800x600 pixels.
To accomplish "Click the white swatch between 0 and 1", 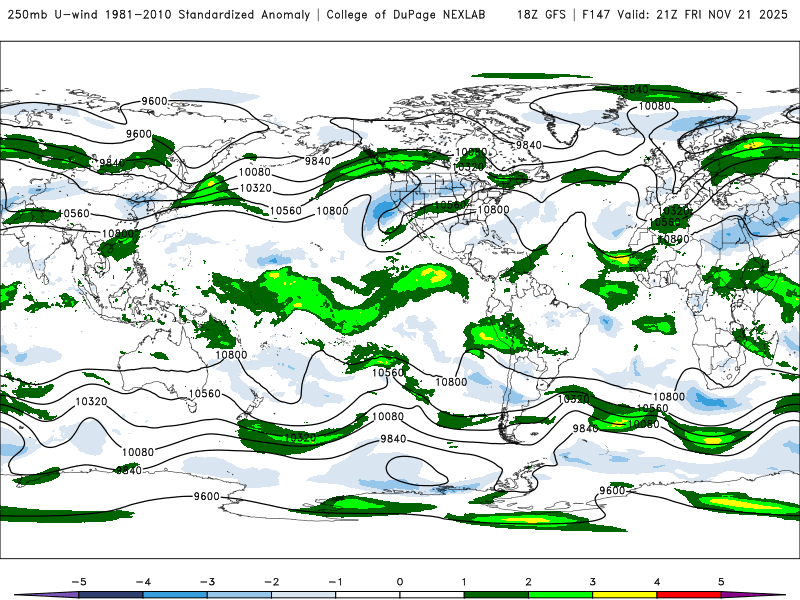I will point(432,595).
